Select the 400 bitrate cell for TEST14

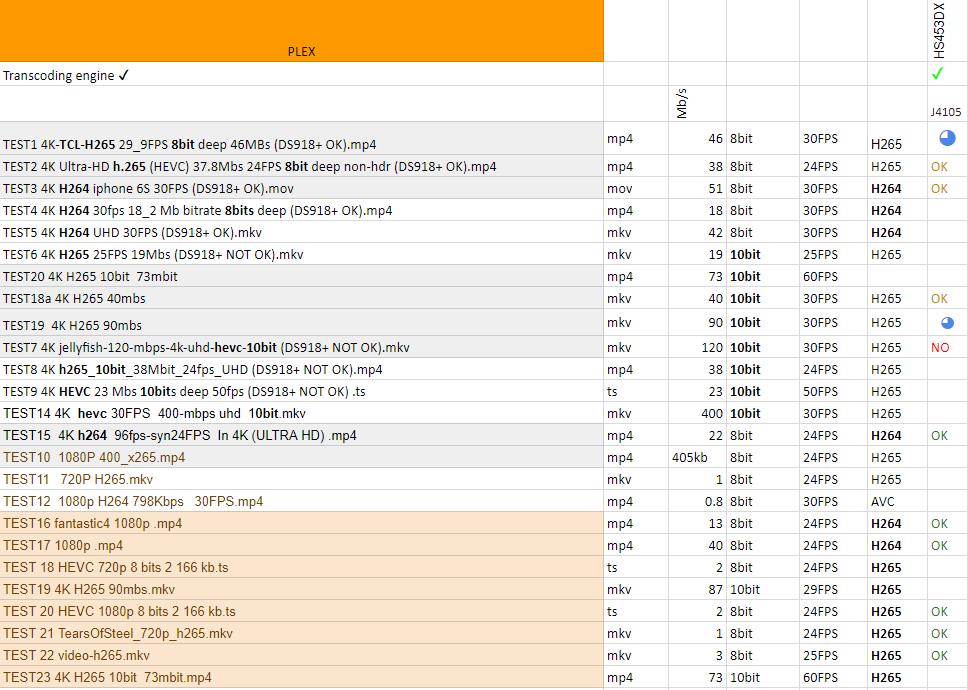697,414
